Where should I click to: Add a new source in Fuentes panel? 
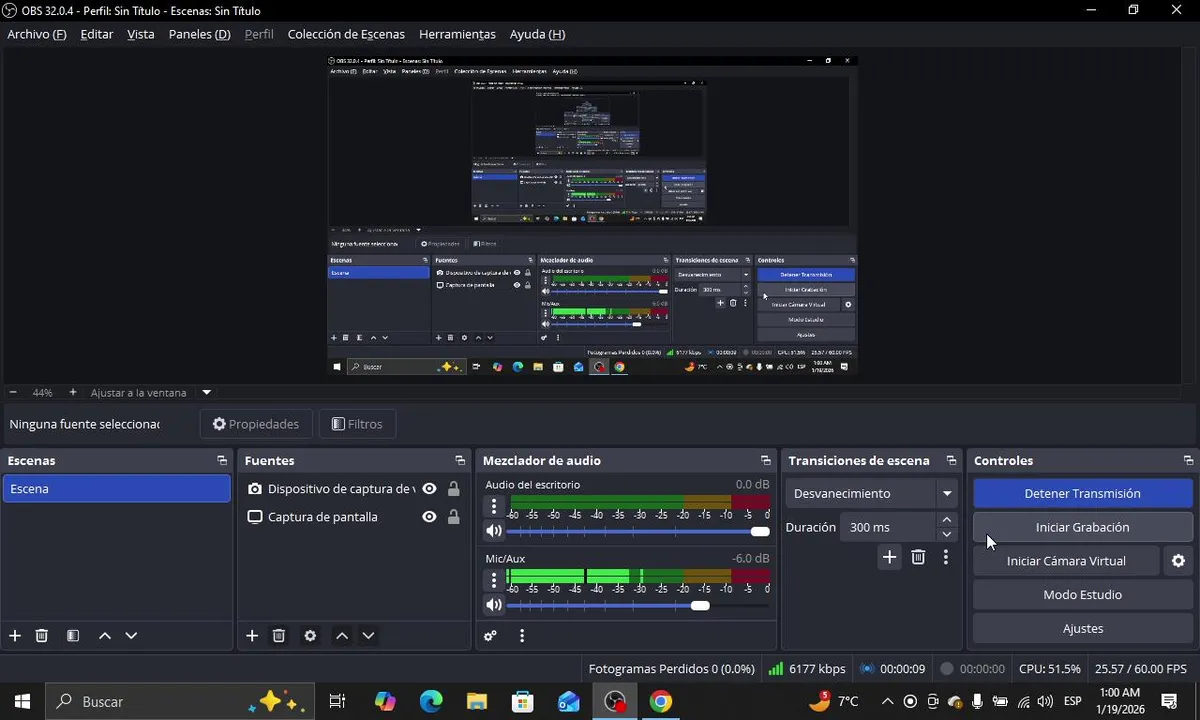pos(252,635)
